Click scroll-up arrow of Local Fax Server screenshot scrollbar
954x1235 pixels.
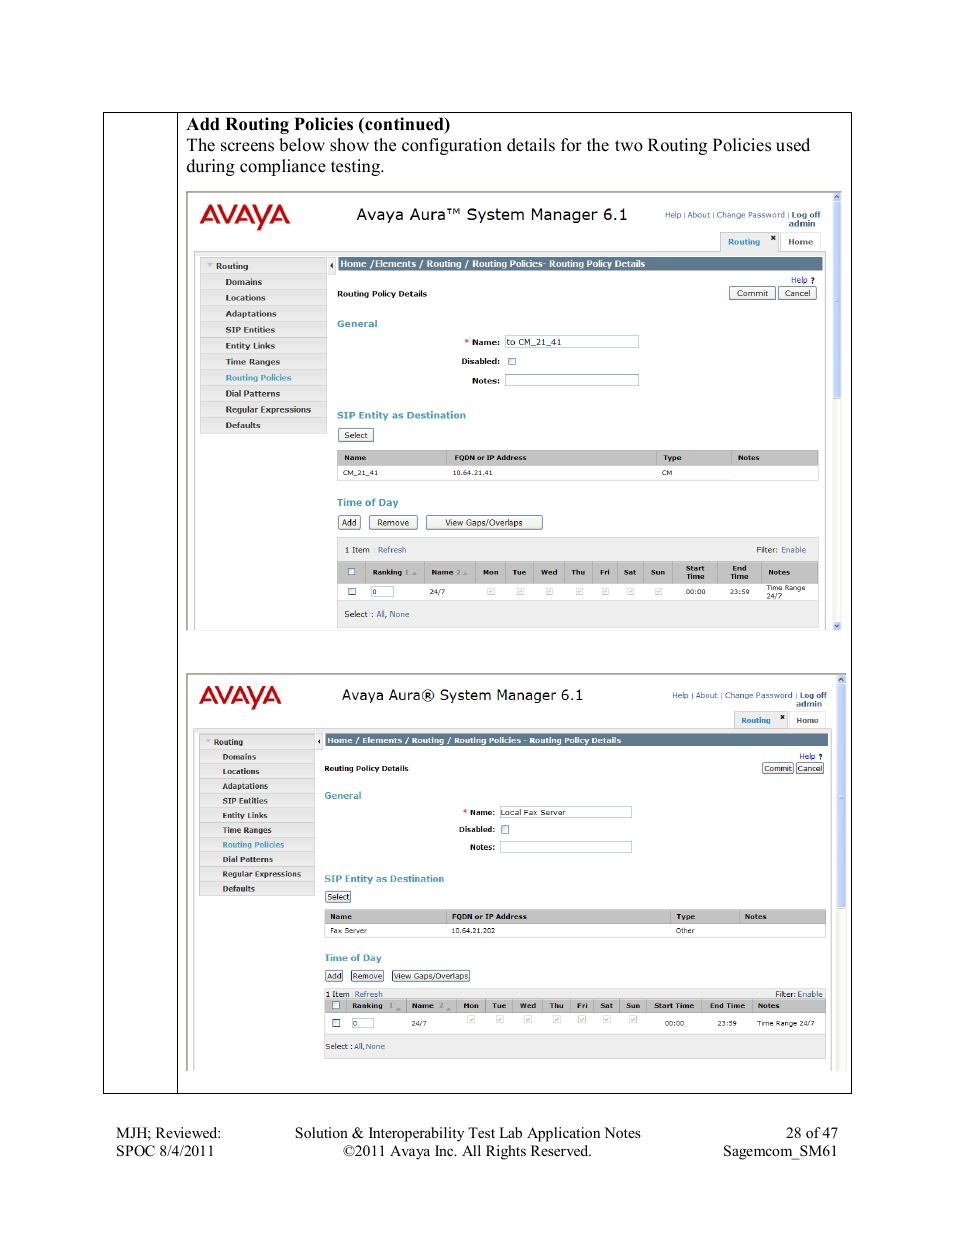click(x=841, y=679)
